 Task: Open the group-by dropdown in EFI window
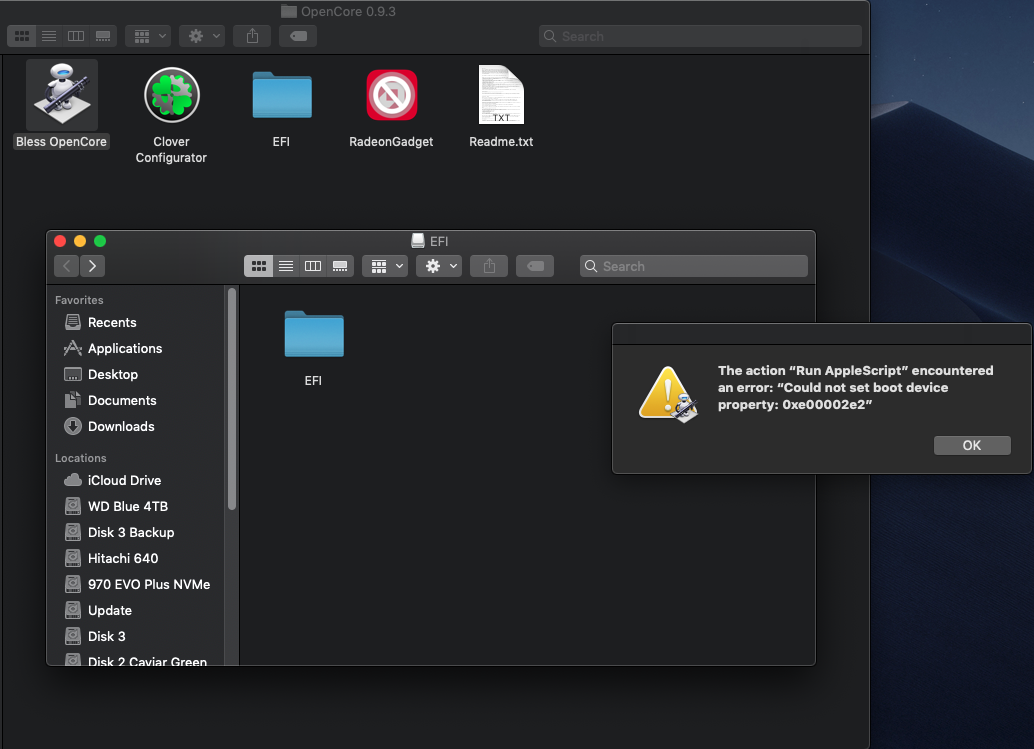385,266
